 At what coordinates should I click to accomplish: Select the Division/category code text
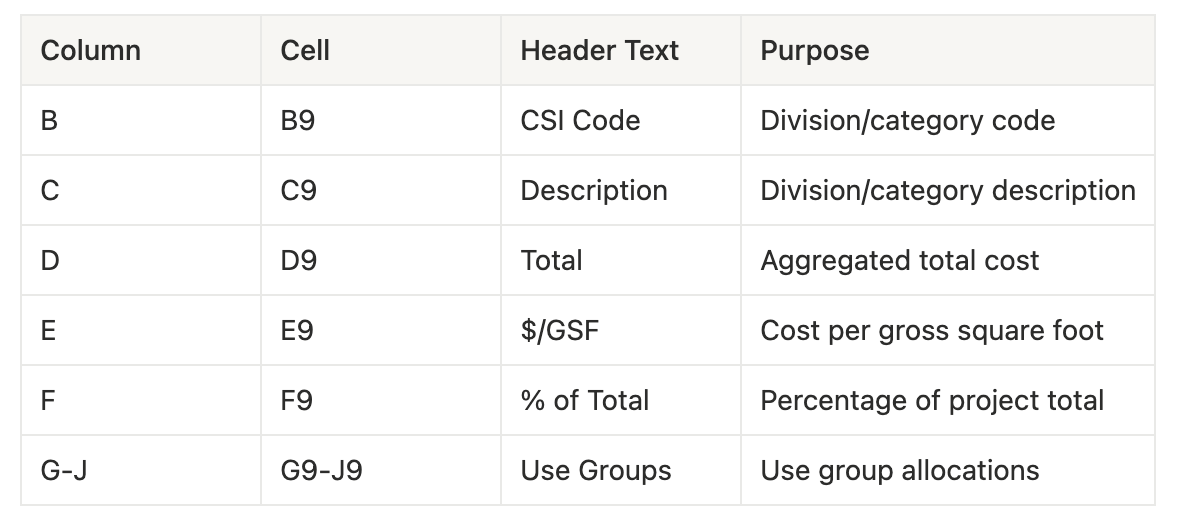[x=908, y=120]
